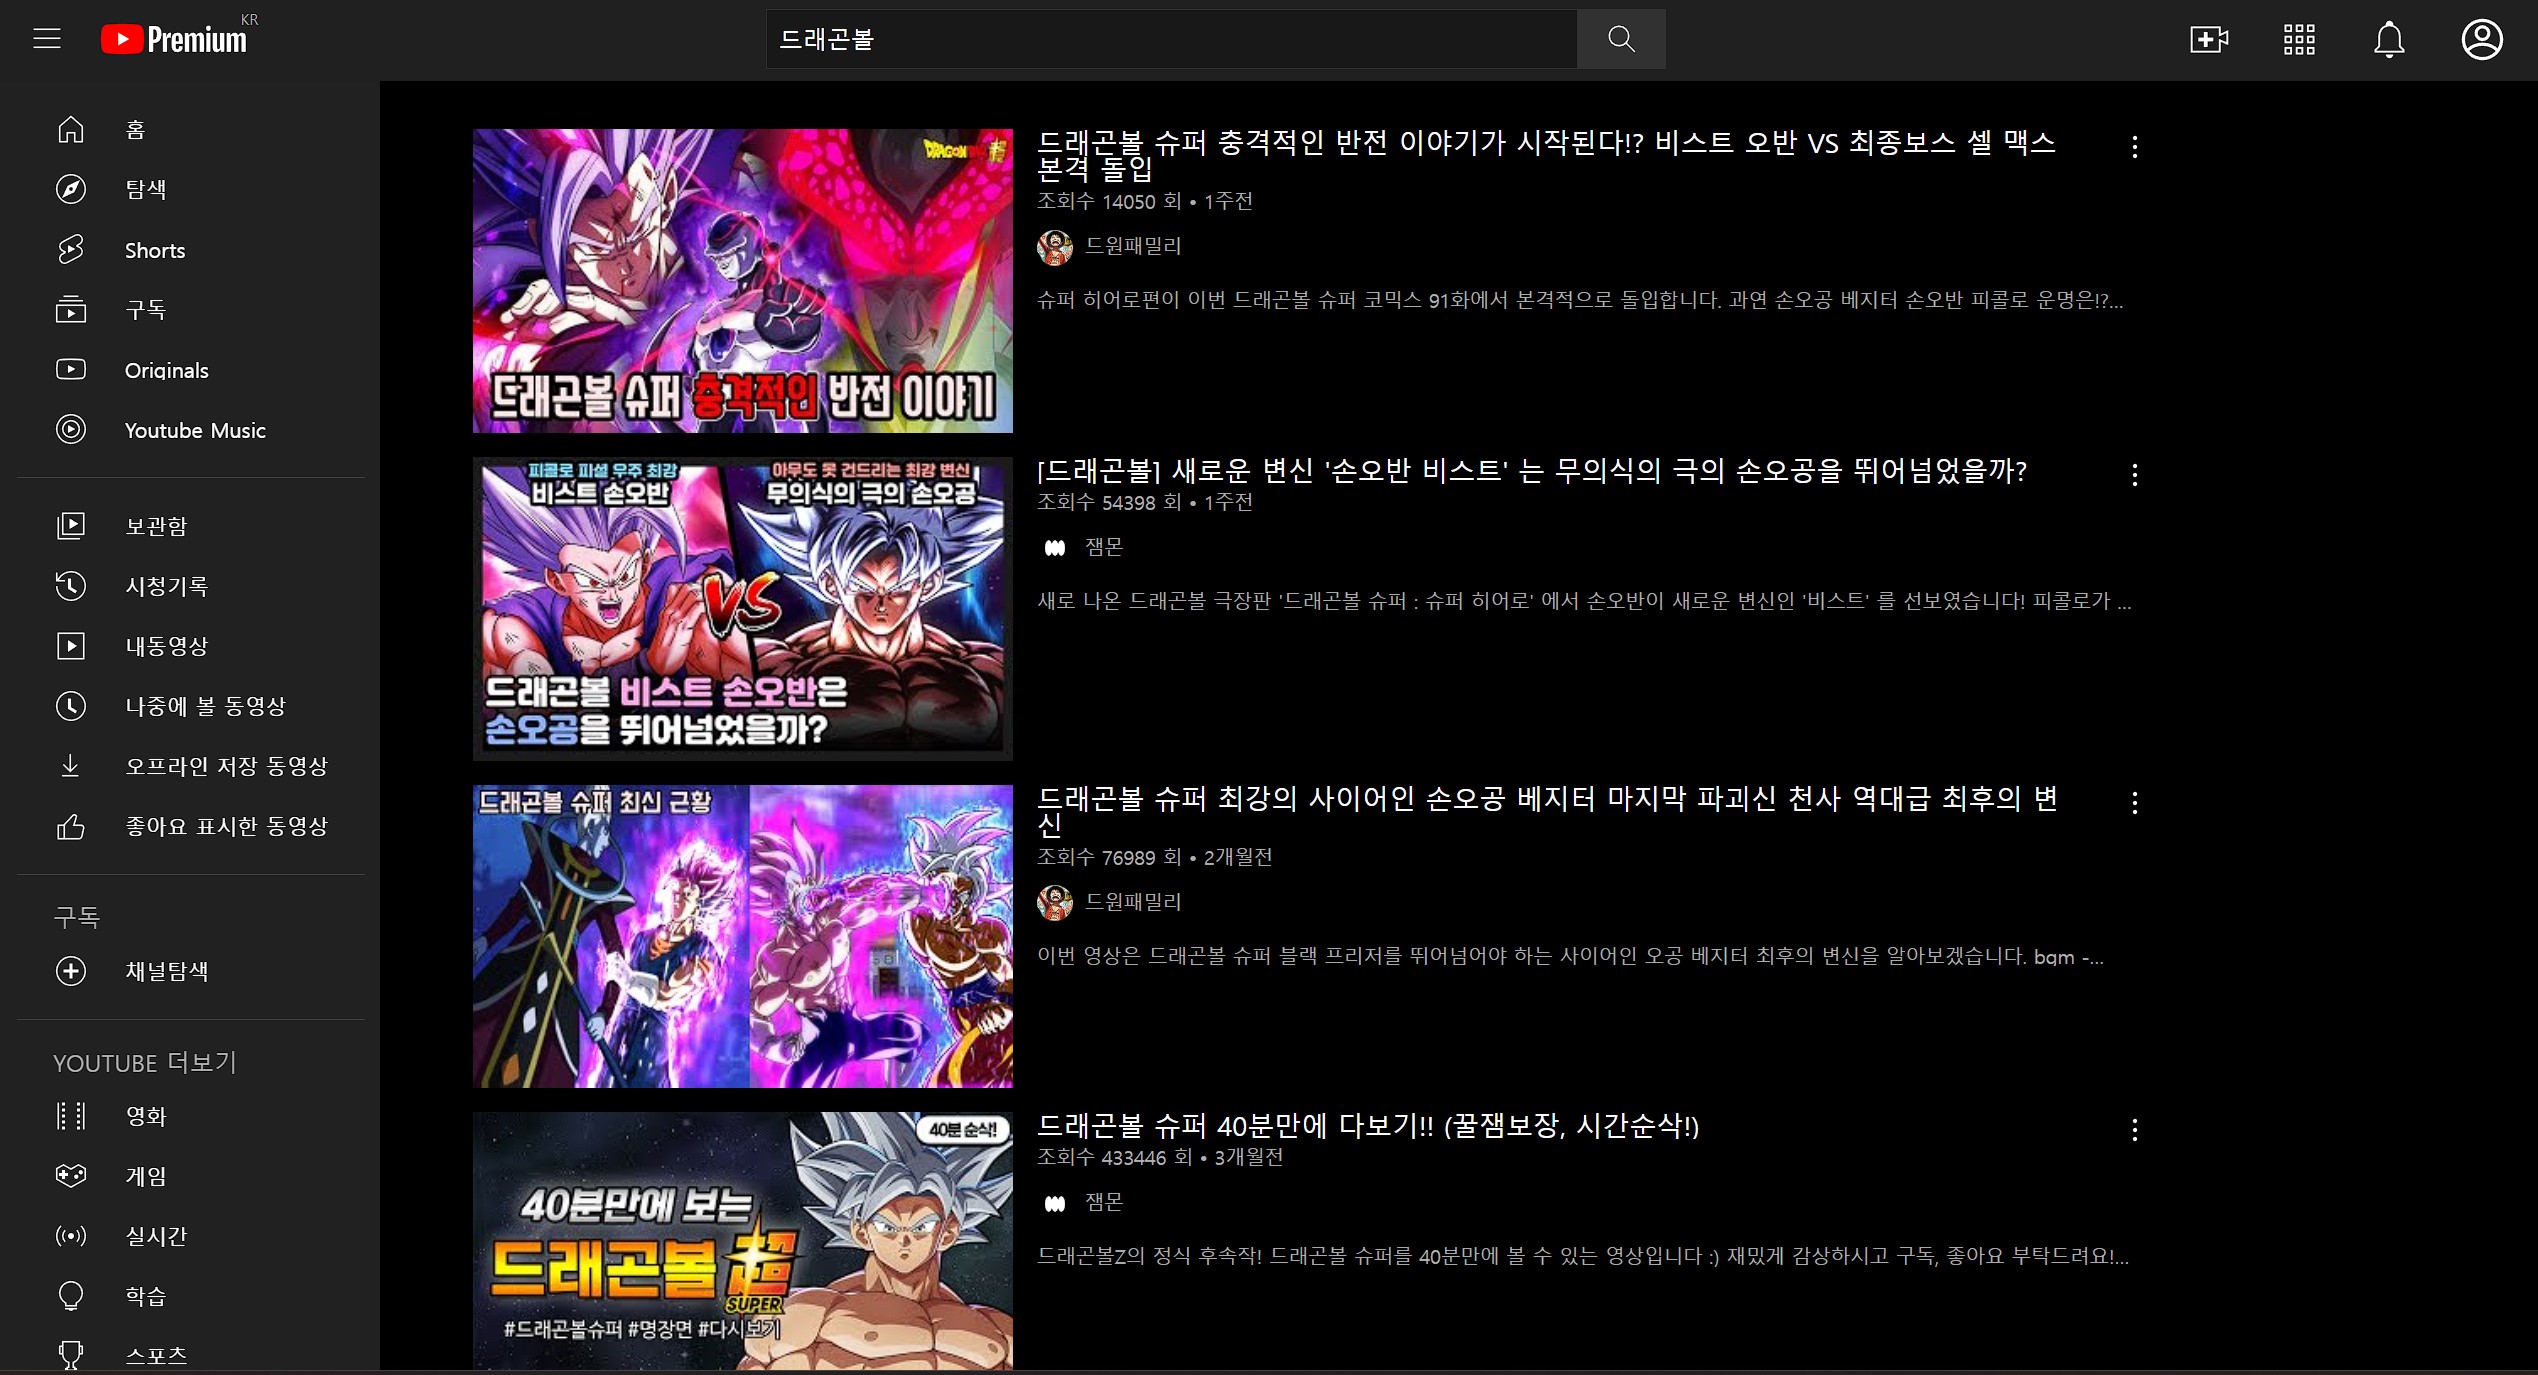Click the search magnifier button
Viewport: 2538px width, 1375px height.
1620,39
